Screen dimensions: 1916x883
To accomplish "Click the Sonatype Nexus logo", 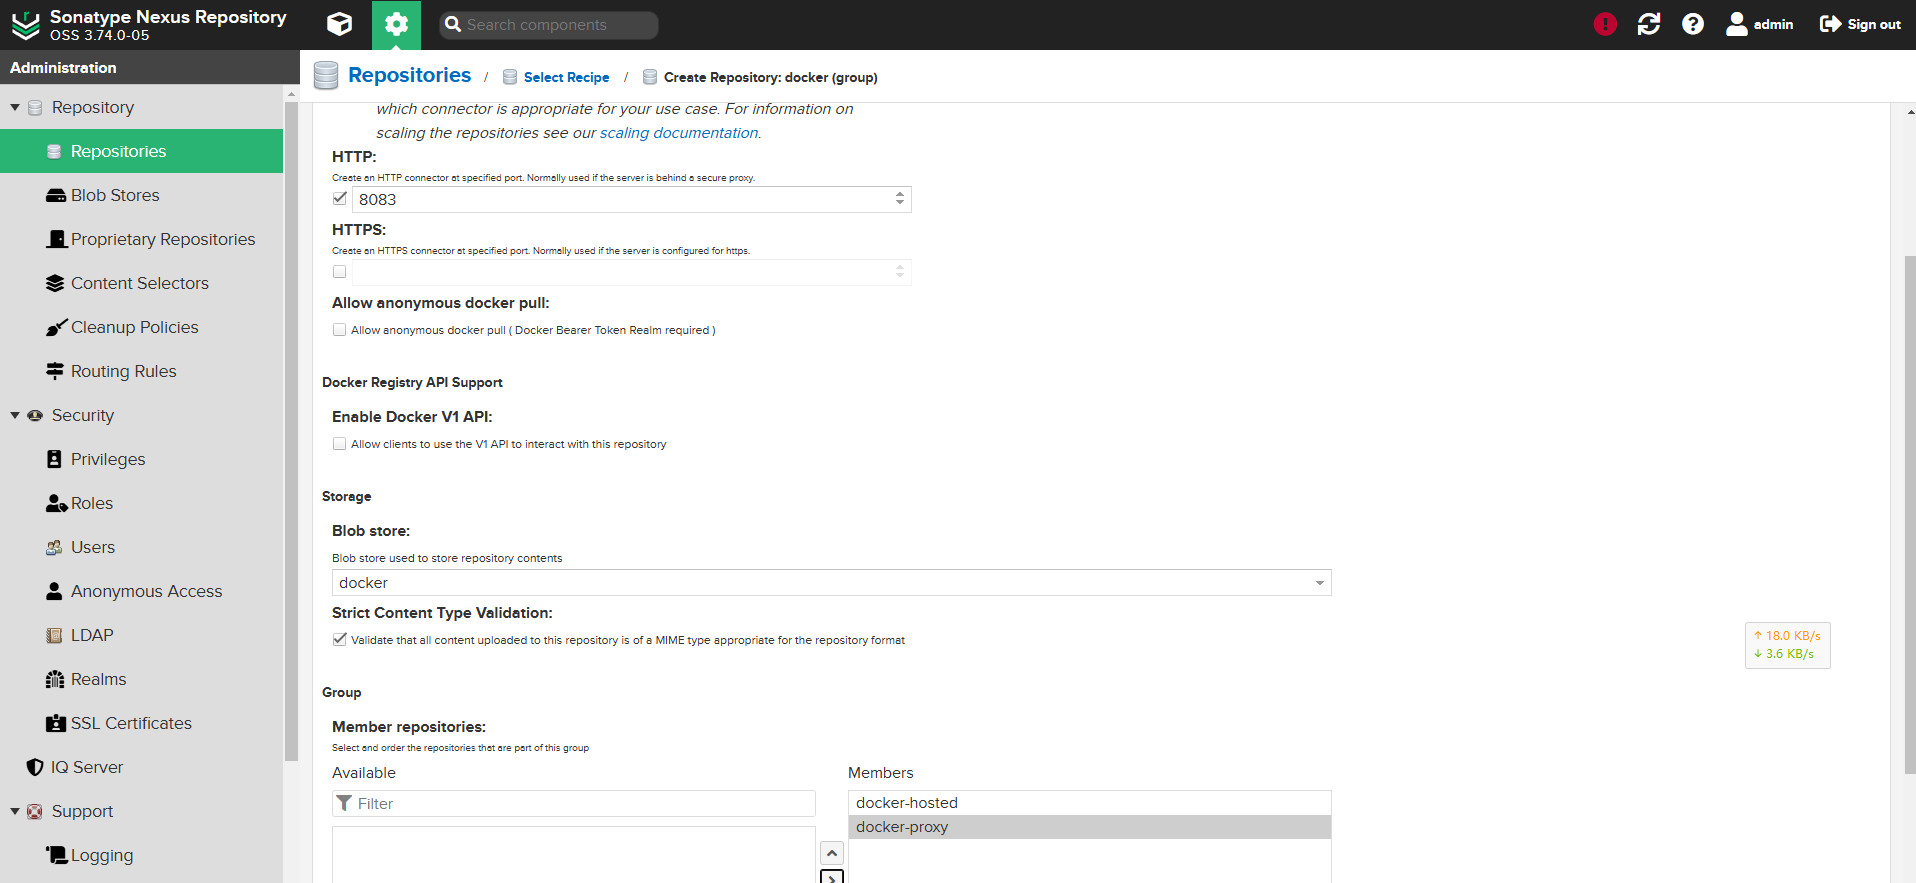I will coord(25,25).
